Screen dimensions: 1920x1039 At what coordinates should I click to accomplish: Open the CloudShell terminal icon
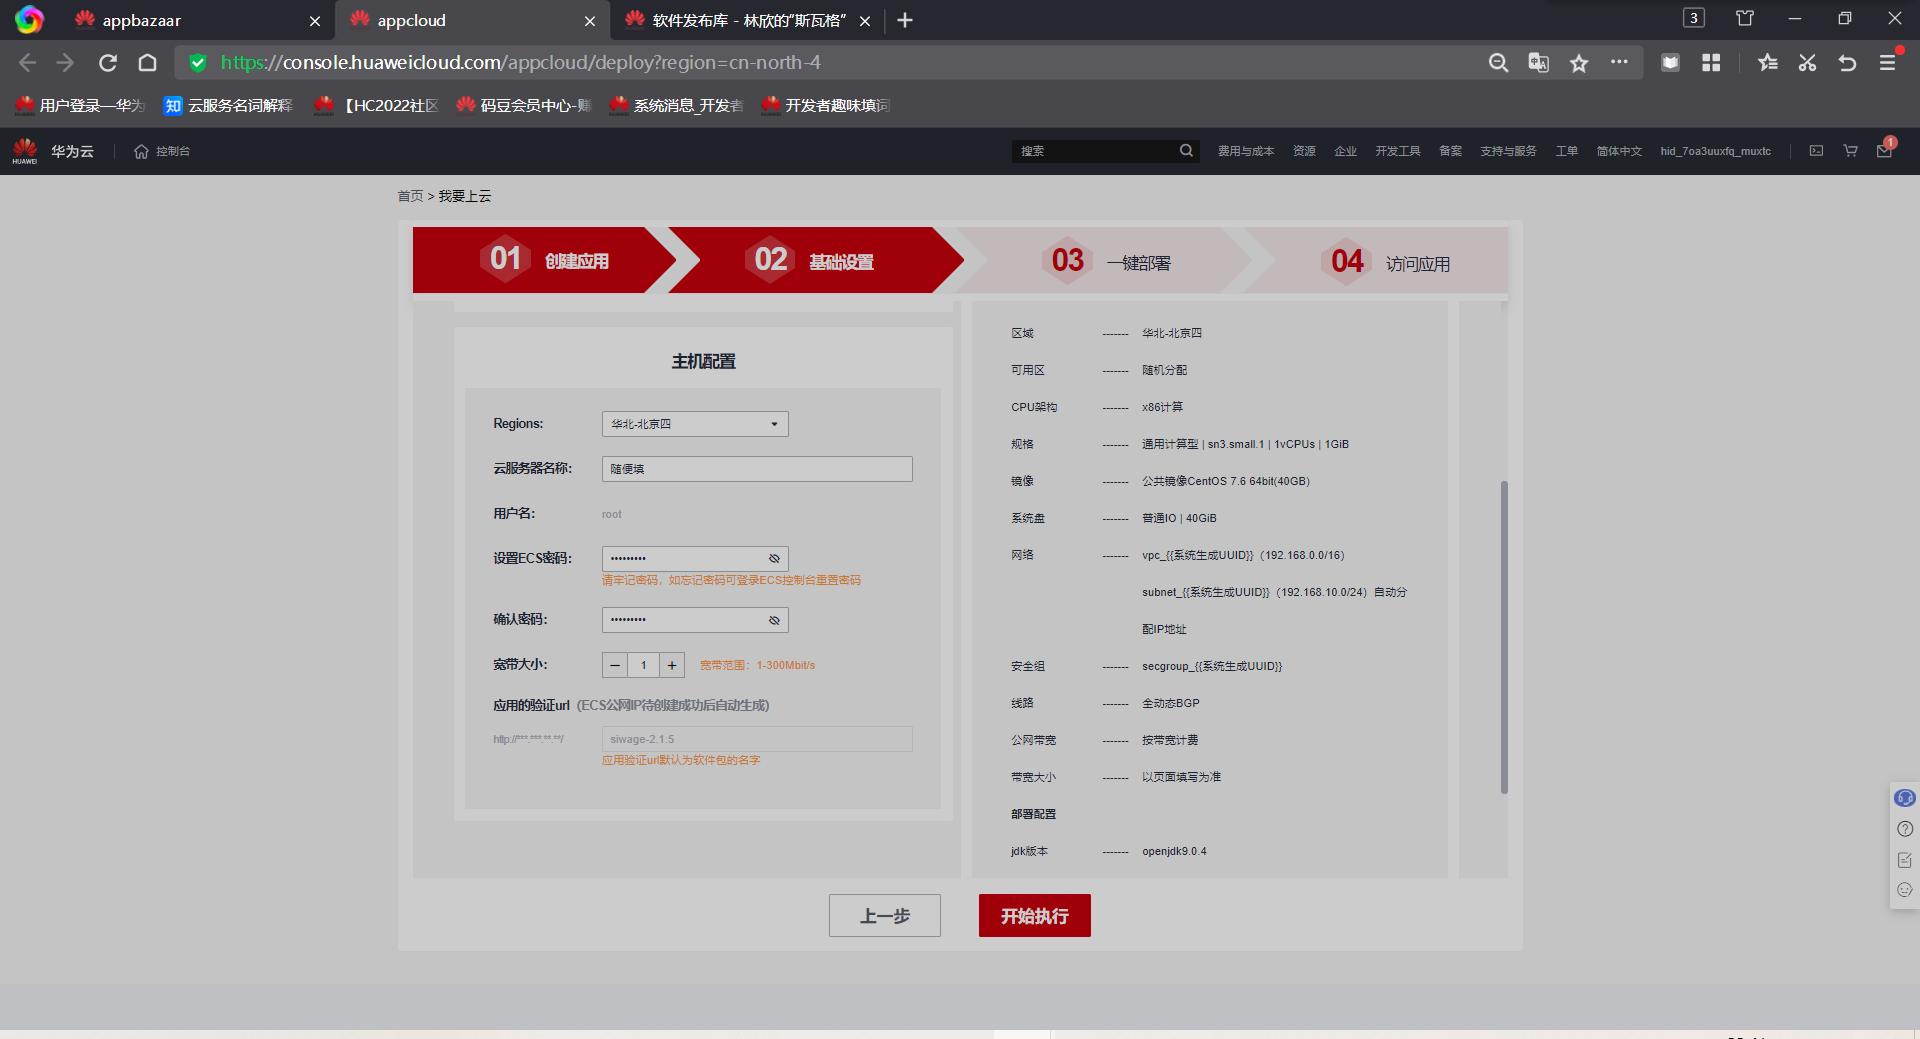point(1816,151)
